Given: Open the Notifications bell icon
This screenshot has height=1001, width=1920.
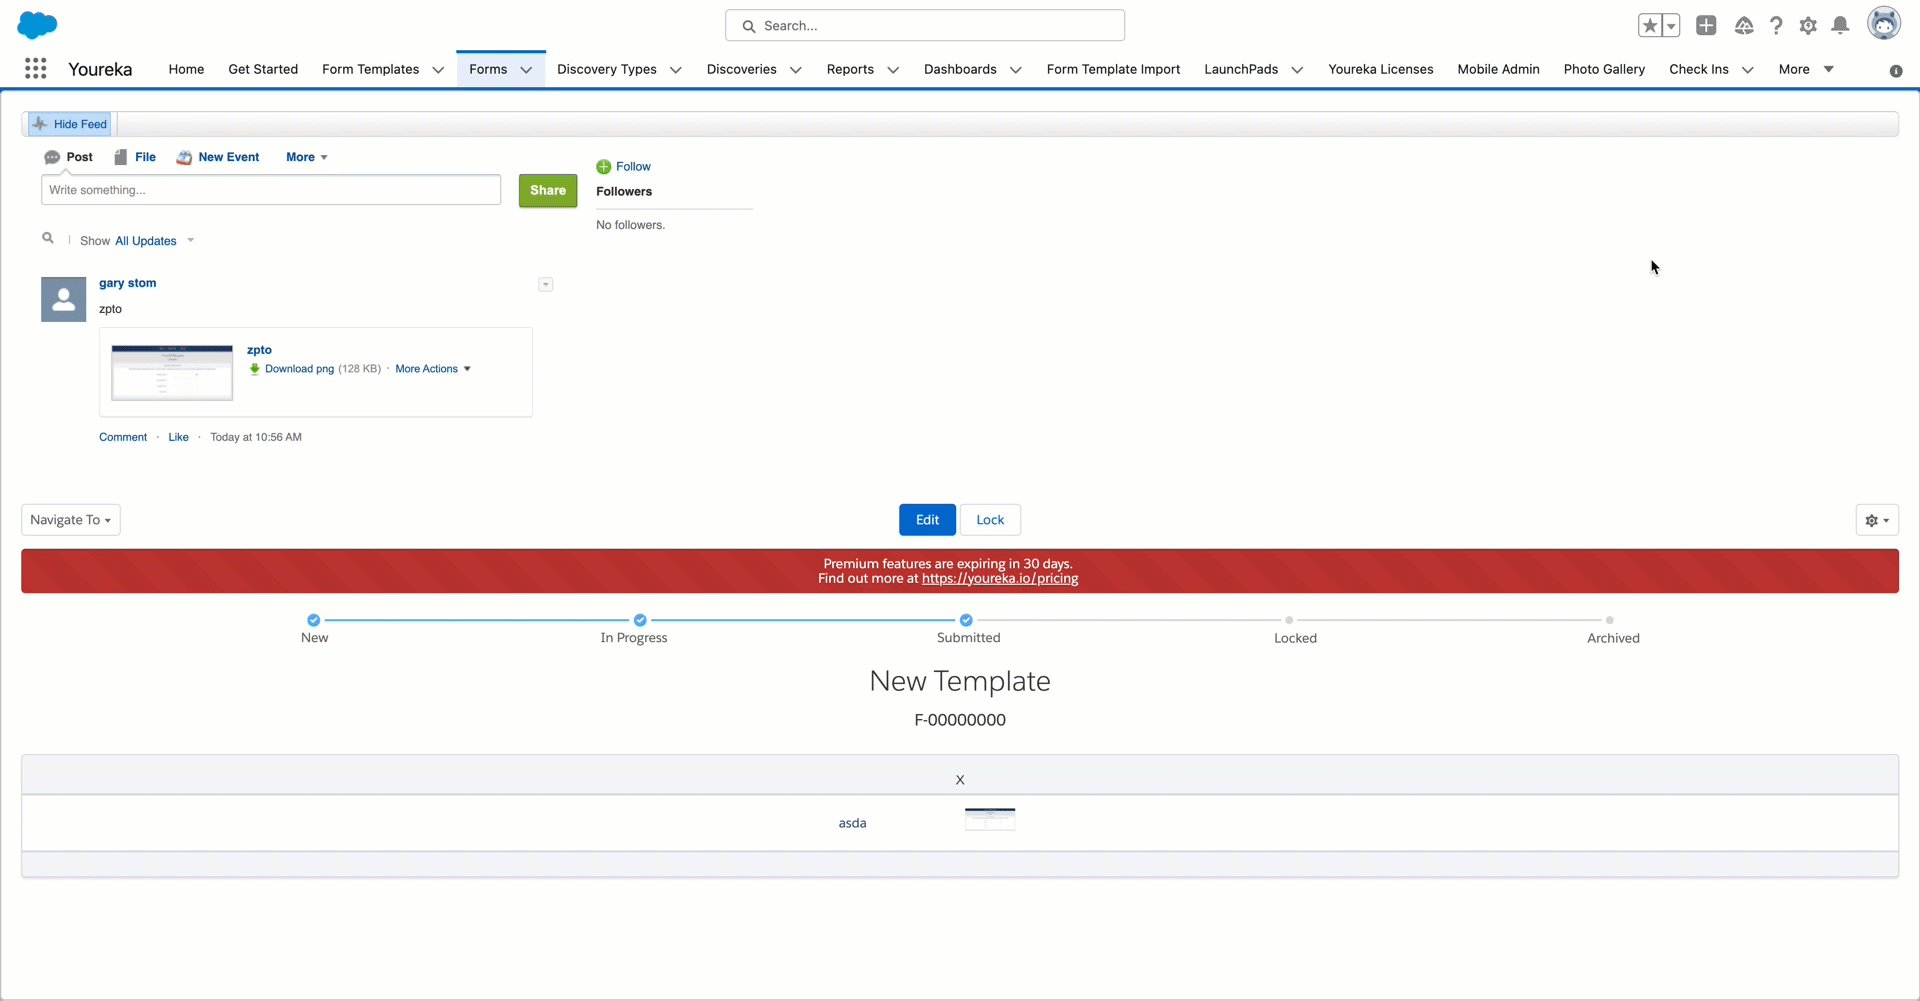Looking at the screenshot, I should [1840, 26].
